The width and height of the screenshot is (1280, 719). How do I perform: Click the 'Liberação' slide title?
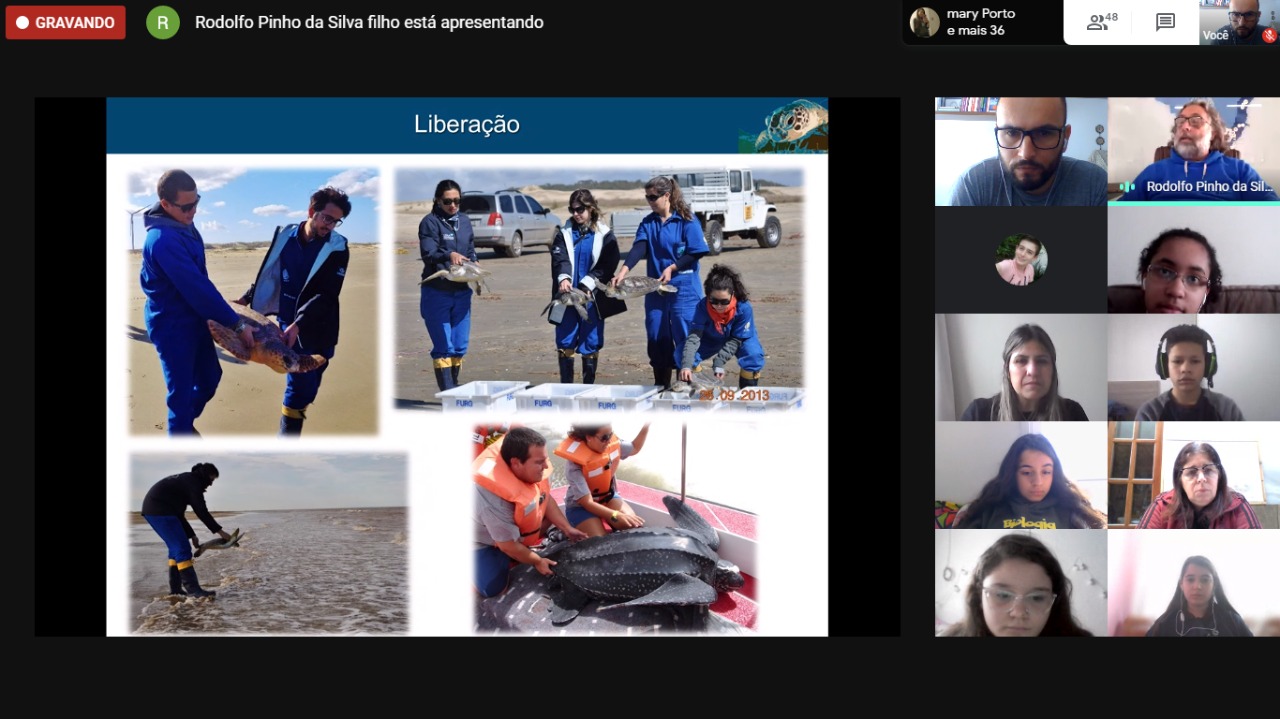tap(467, 125)
